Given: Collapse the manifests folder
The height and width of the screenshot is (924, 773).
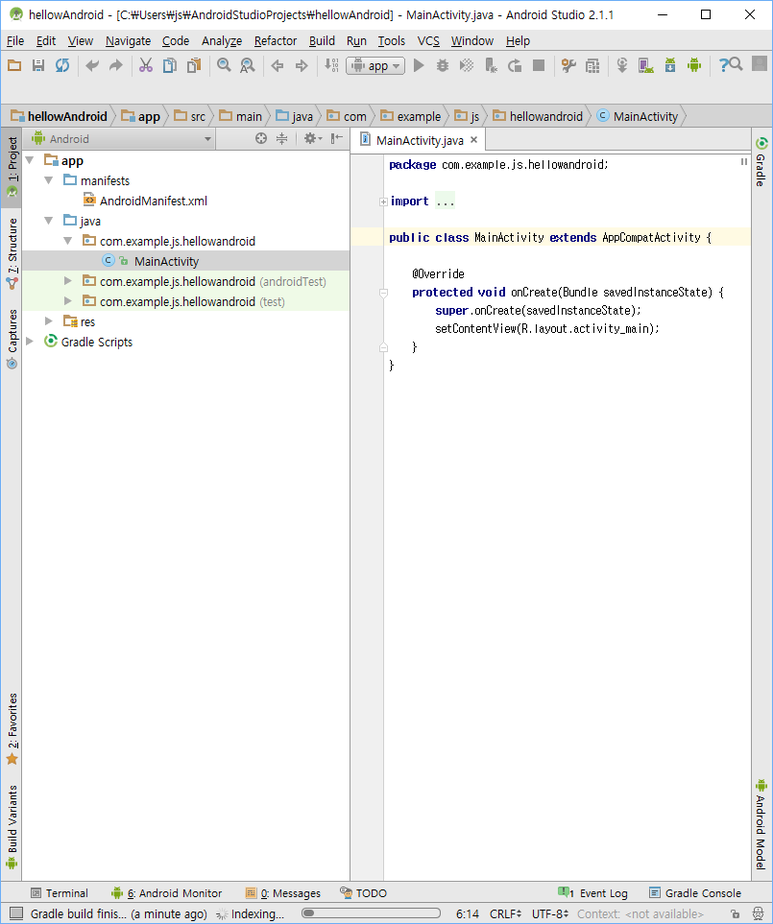Looking at the screenshot, I should point(49,181).
